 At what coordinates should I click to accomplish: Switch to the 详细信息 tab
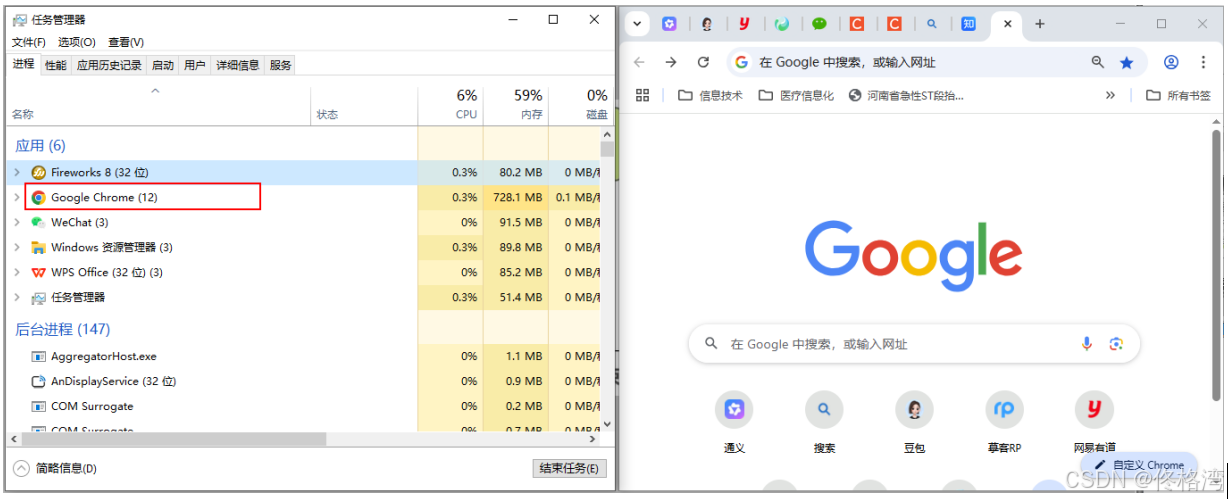[x=238, y=65]
